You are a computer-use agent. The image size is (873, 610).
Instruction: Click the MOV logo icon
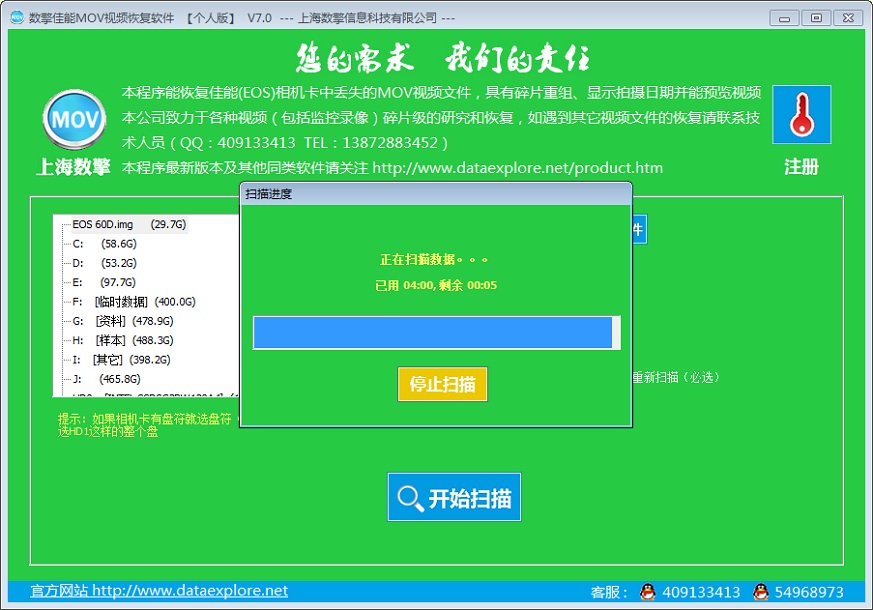74,120
